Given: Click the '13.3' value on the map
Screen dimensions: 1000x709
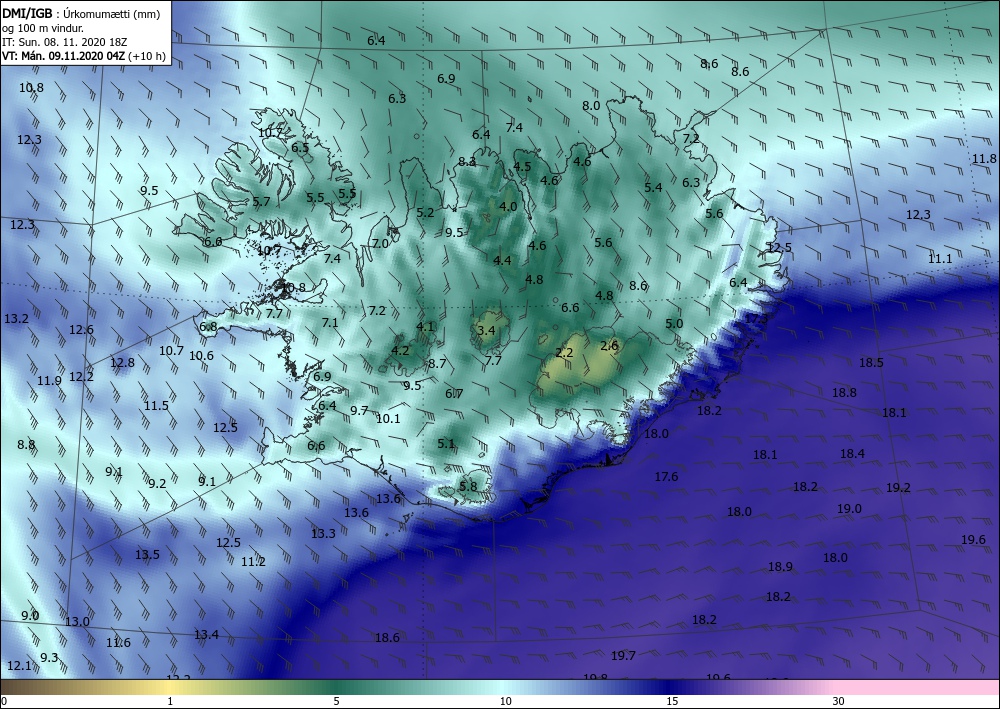Looking at the screenshot, I should coord(323,534).
